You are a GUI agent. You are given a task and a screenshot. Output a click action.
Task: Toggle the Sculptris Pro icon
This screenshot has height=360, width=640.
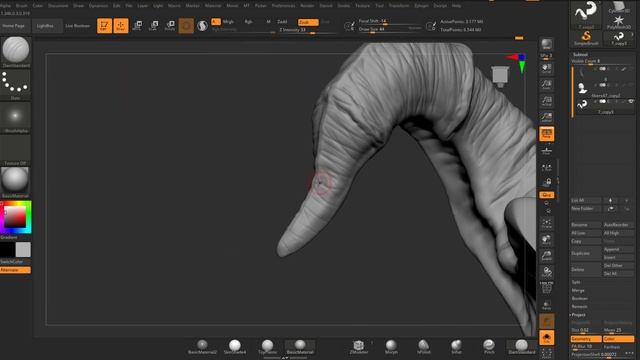[x=202, y=26]
